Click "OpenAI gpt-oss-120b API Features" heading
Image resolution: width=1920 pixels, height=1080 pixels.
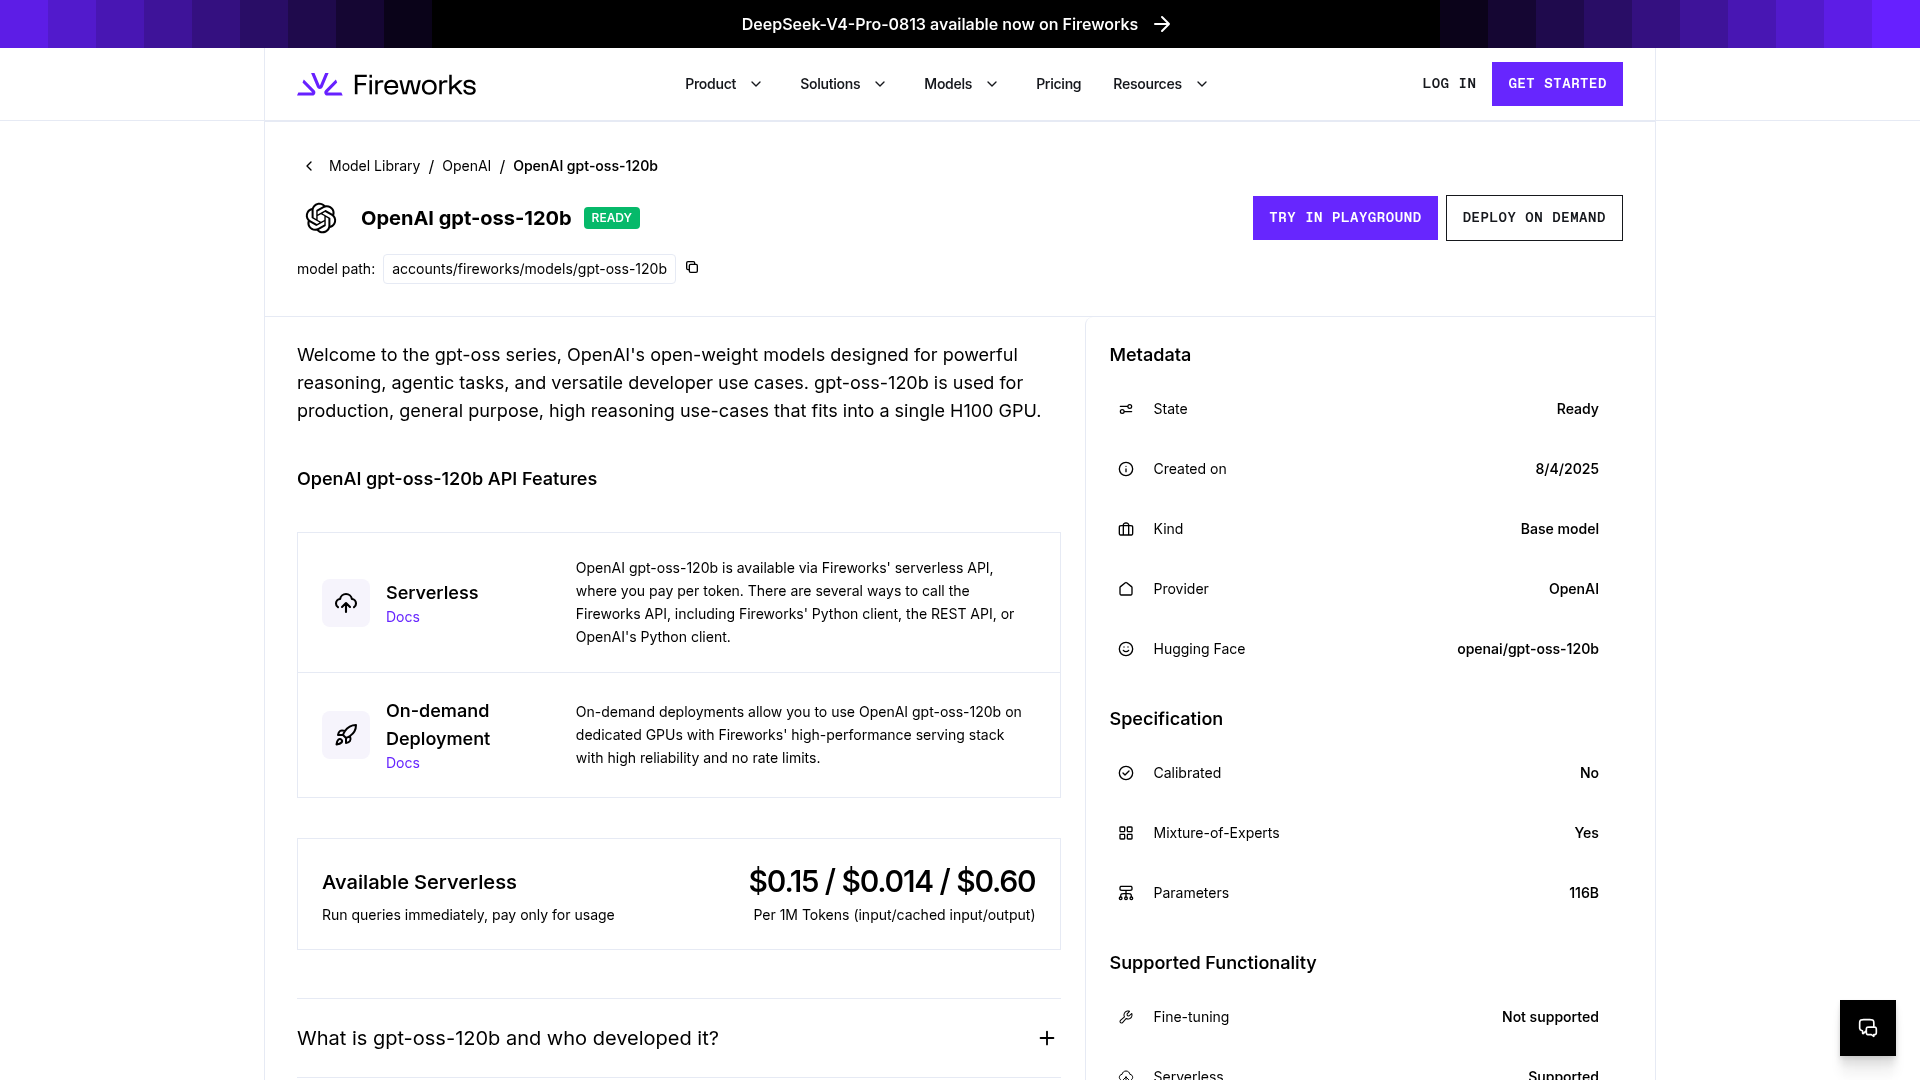click(447, 479)
